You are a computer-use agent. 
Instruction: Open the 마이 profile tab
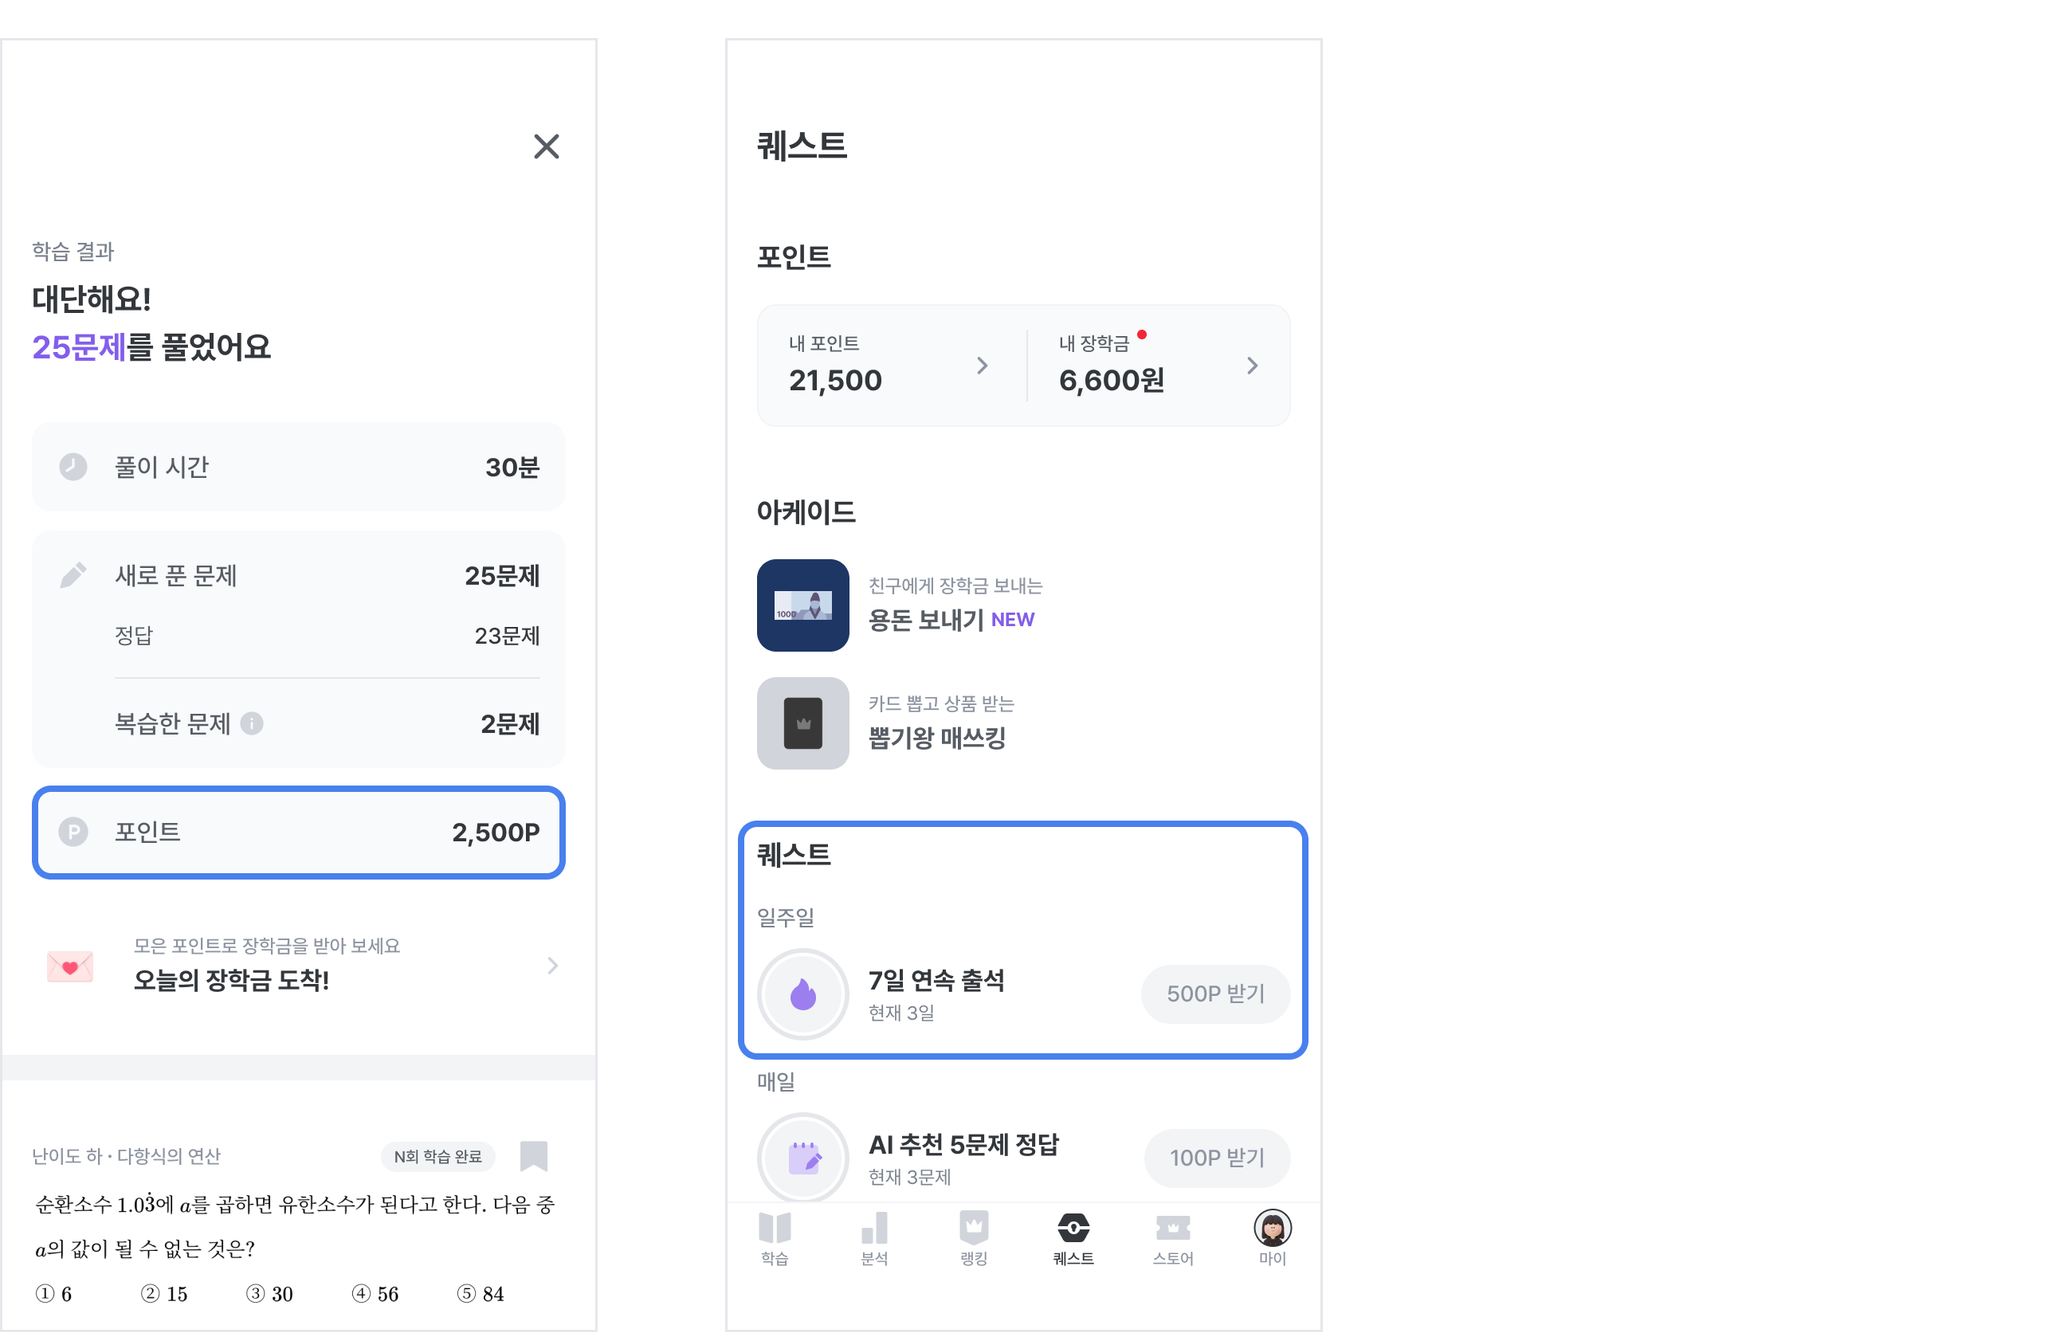pyautogui.click(x=1272, y=1239)
